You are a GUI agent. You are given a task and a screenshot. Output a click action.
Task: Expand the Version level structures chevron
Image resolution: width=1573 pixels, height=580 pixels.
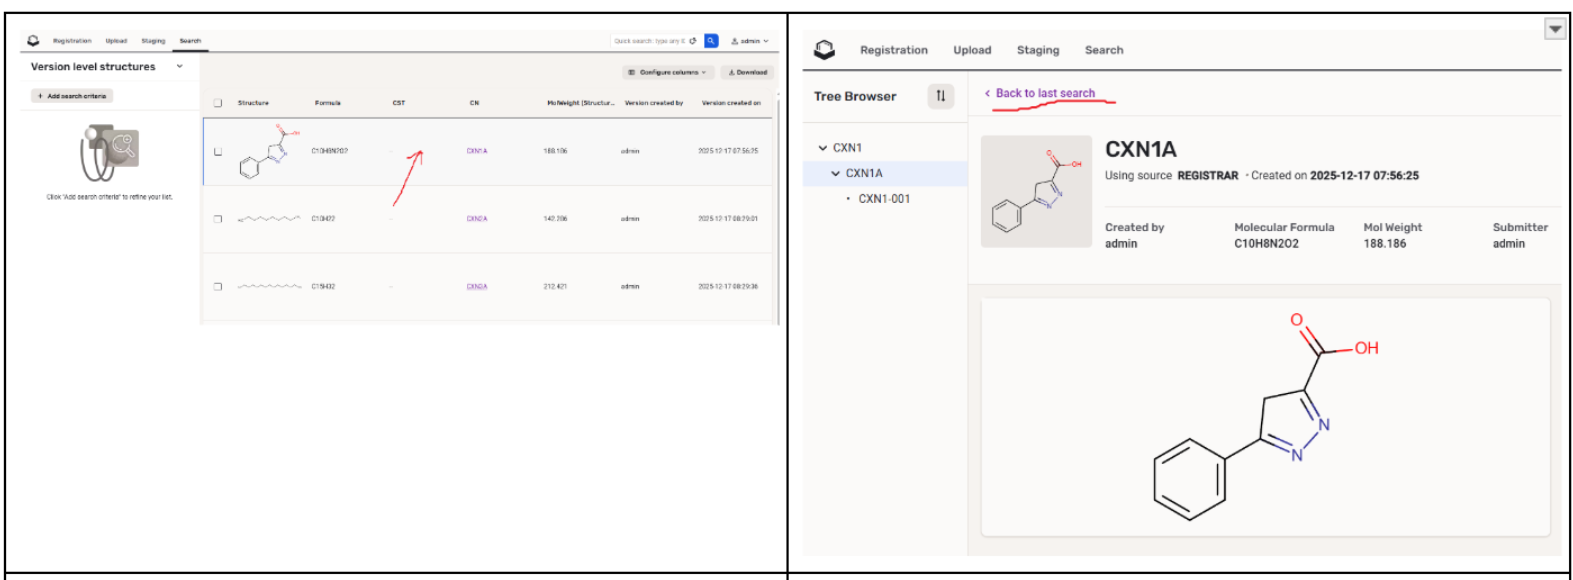(x=180, y=67)
